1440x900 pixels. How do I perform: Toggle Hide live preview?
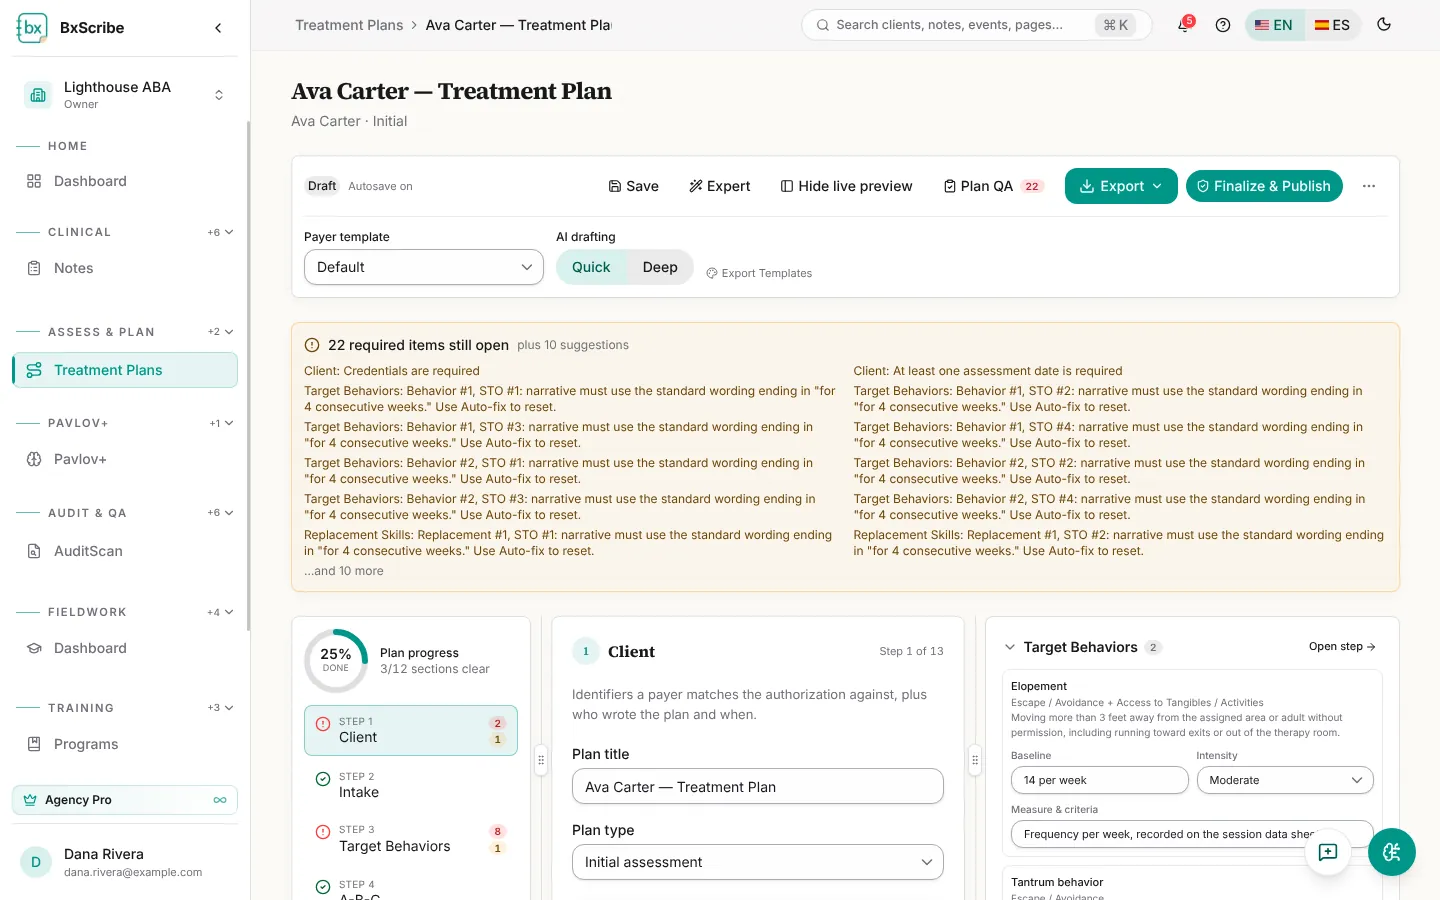point(846,186)
